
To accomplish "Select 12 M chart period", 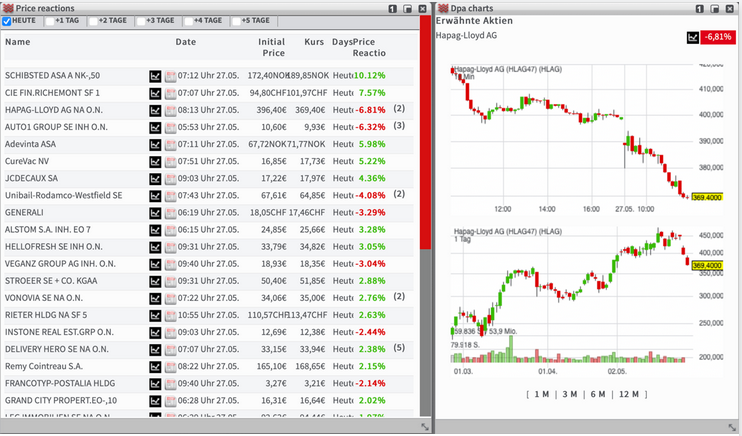I will pos(629,394).
